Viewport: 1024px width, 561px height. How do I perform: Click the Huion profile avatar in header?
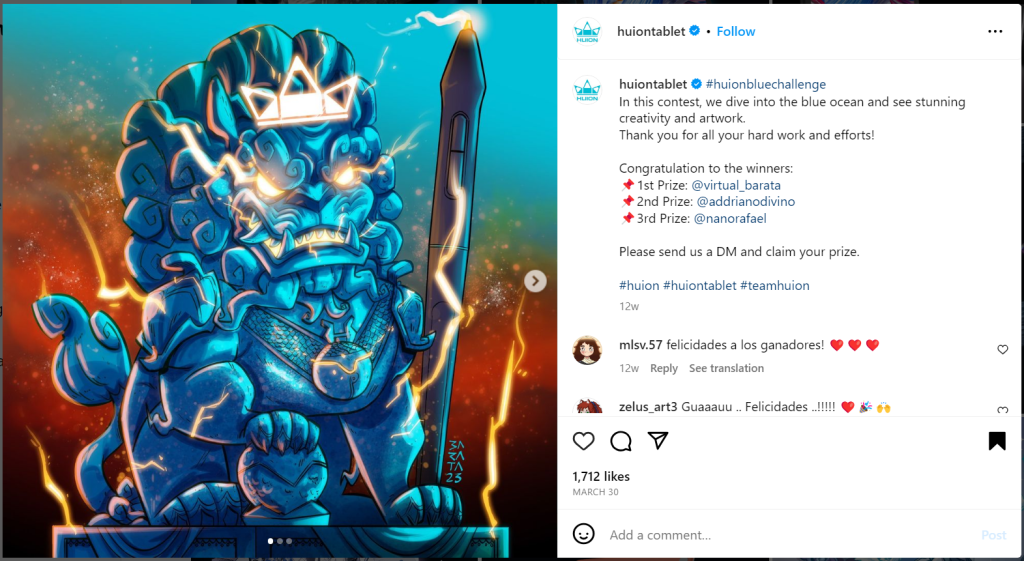tap(586, 31)
